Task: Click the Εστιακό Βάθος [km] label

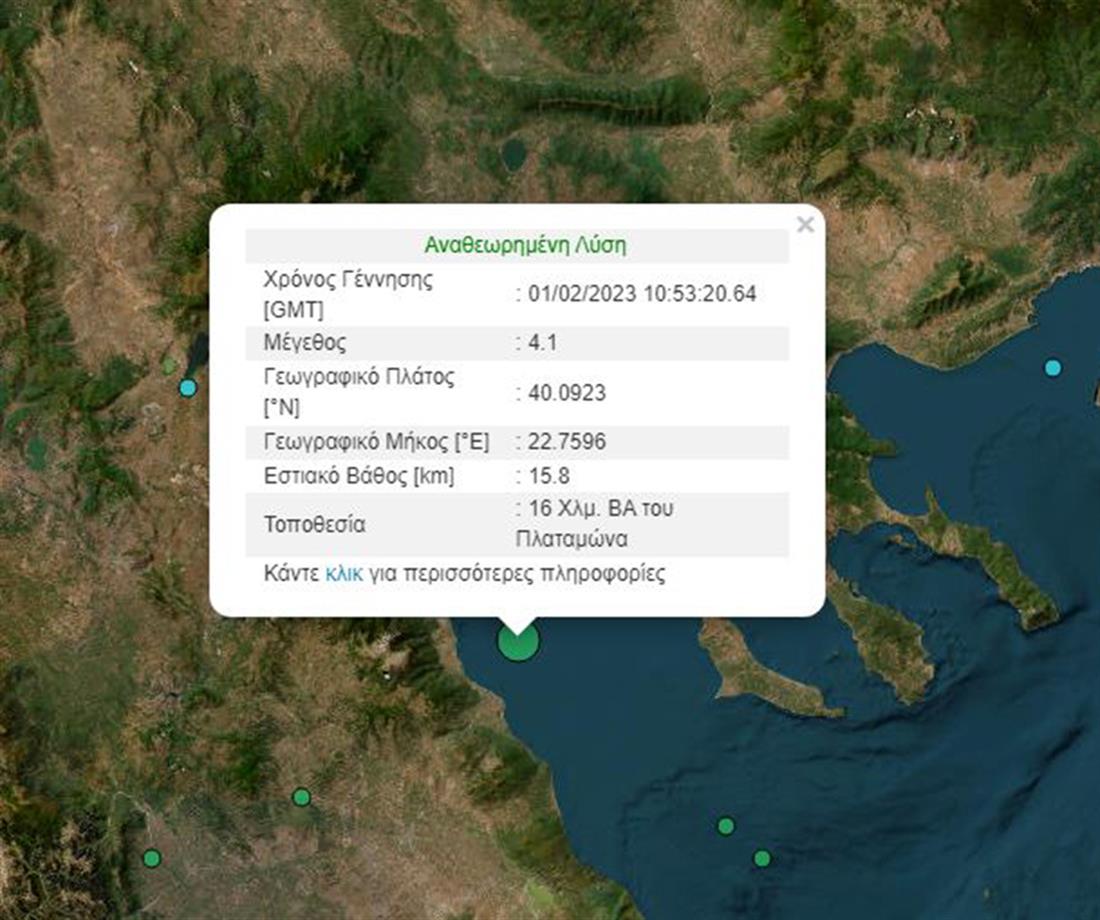Action: 359,476
